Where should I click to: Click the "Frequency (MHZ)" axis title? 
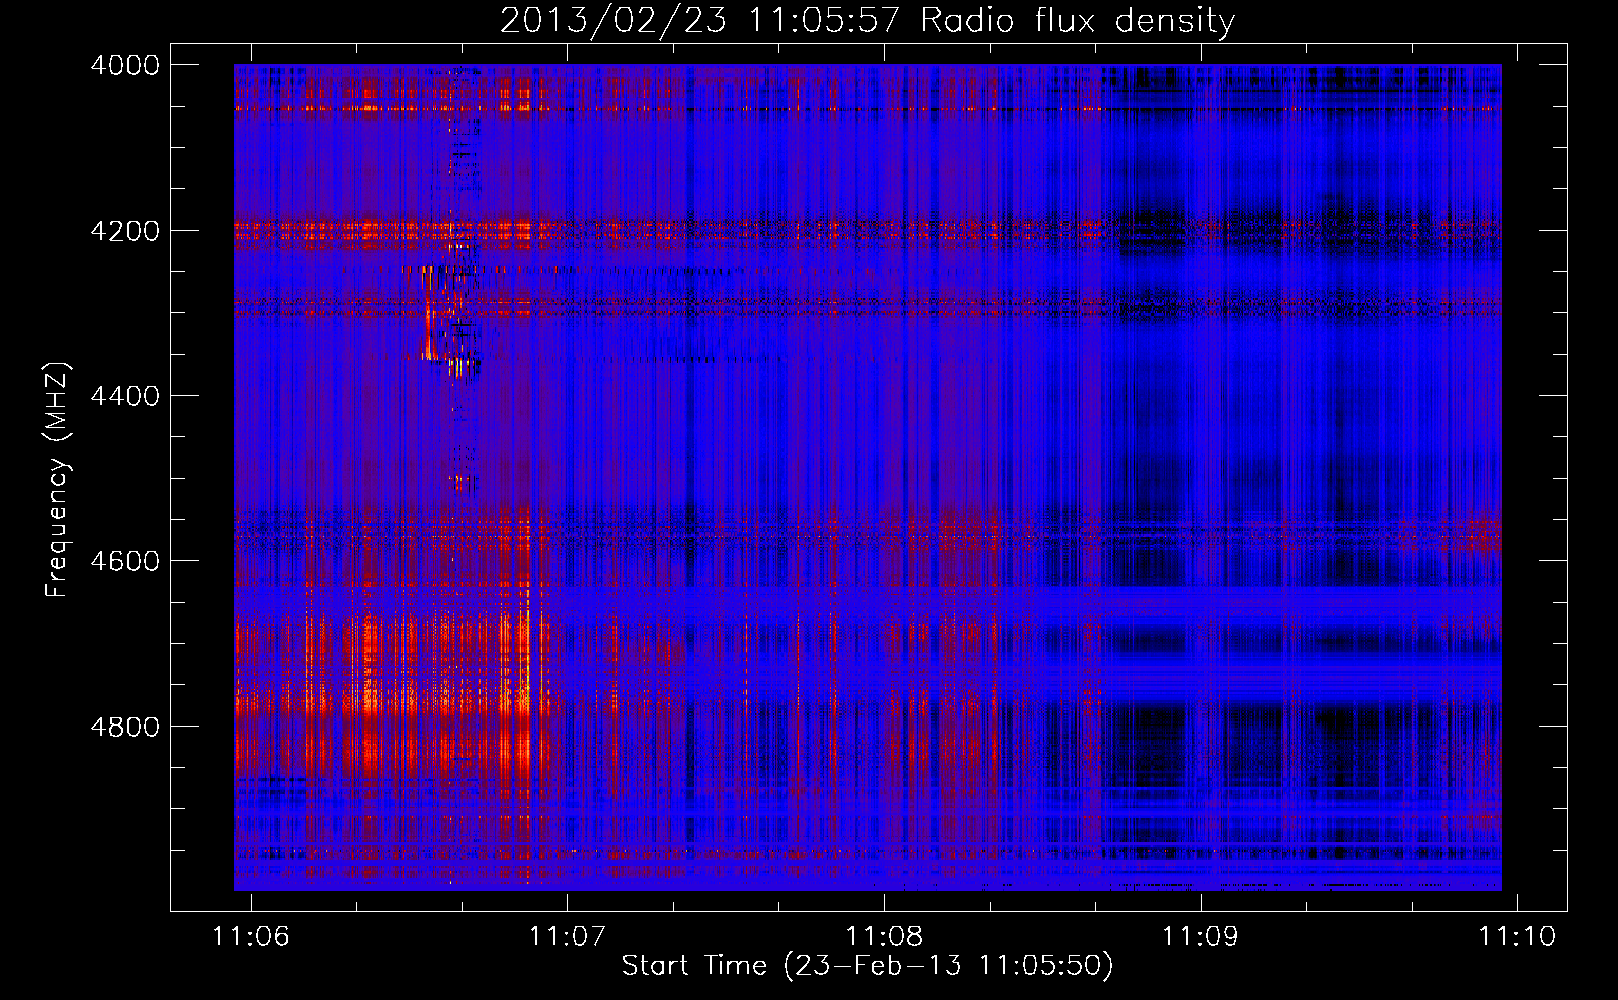(57, 480)
